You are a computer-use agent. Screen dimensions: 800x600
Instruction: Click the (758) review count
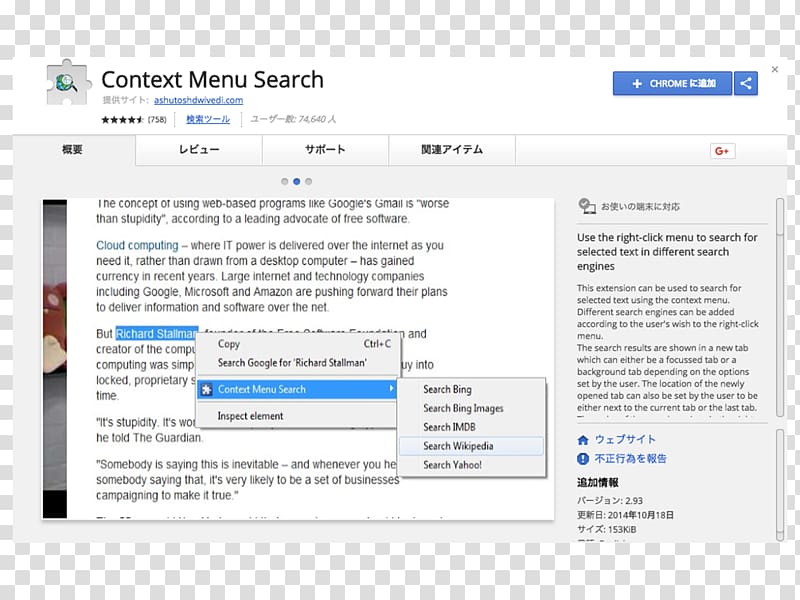[x=157, y=120]
